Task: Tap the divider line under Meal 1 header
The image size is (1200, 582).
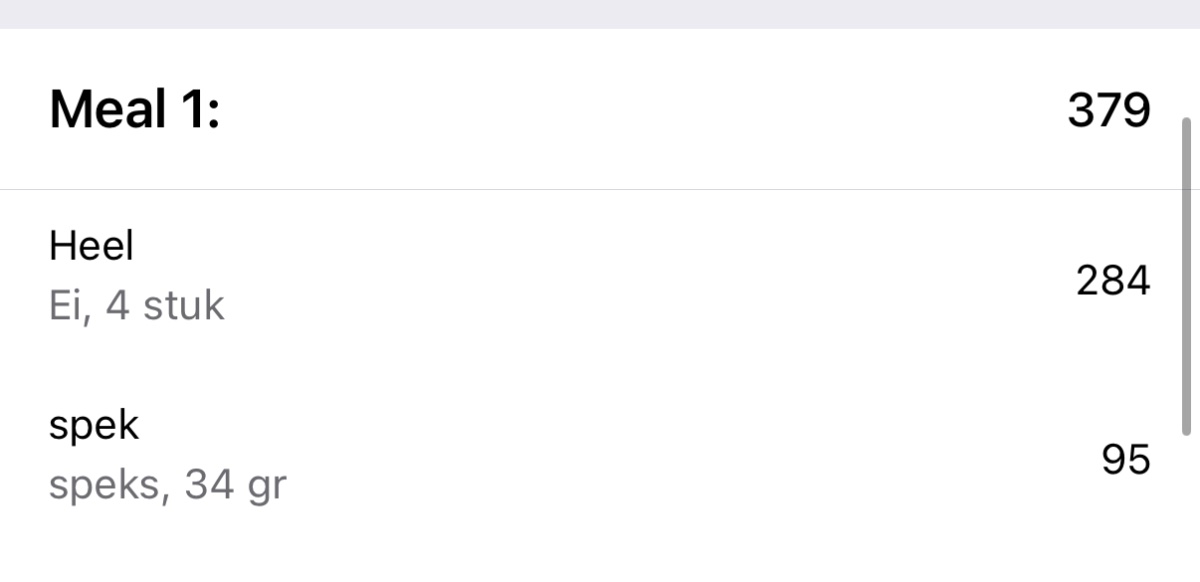Action: point(600,189)
